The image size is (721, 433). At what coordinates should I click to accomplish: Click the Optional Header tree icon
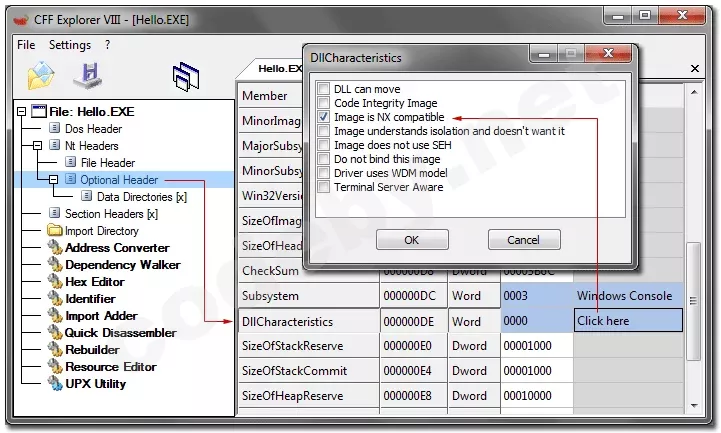click(70, 179)
